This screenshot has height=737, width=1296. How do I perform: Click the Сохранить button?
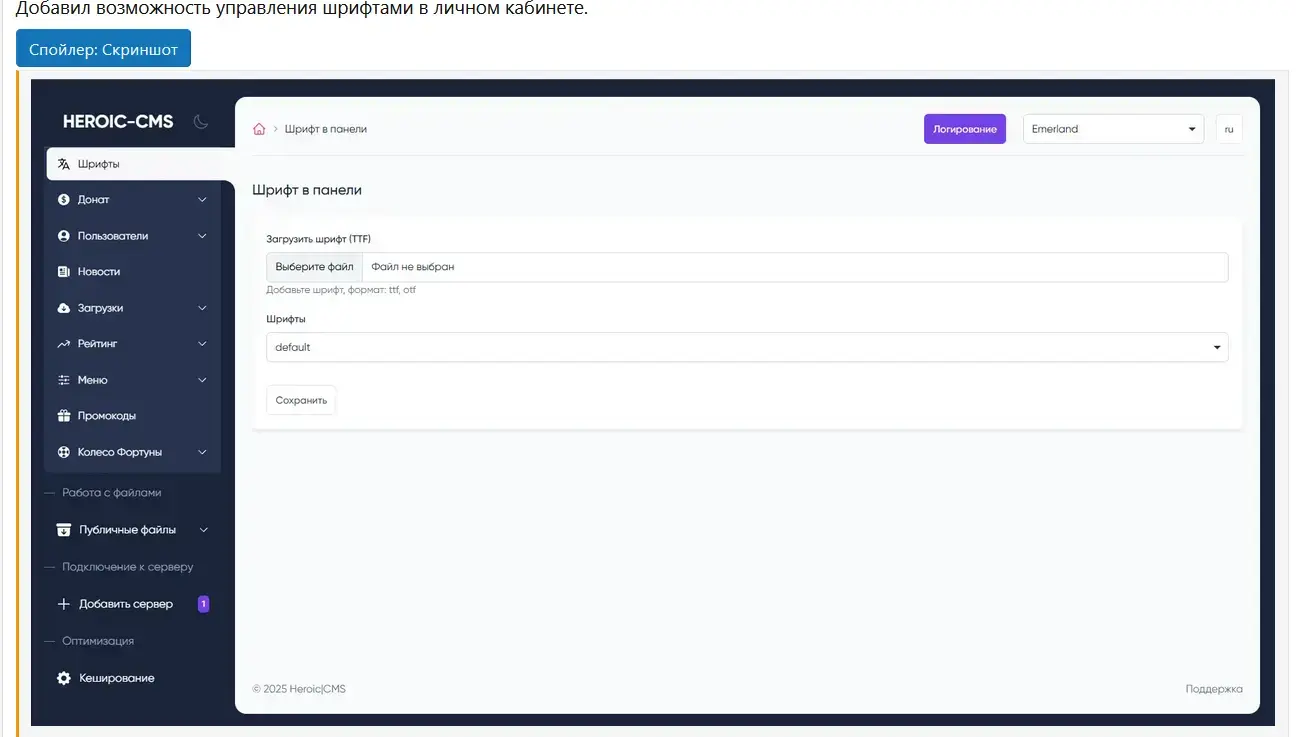[301, 400]
